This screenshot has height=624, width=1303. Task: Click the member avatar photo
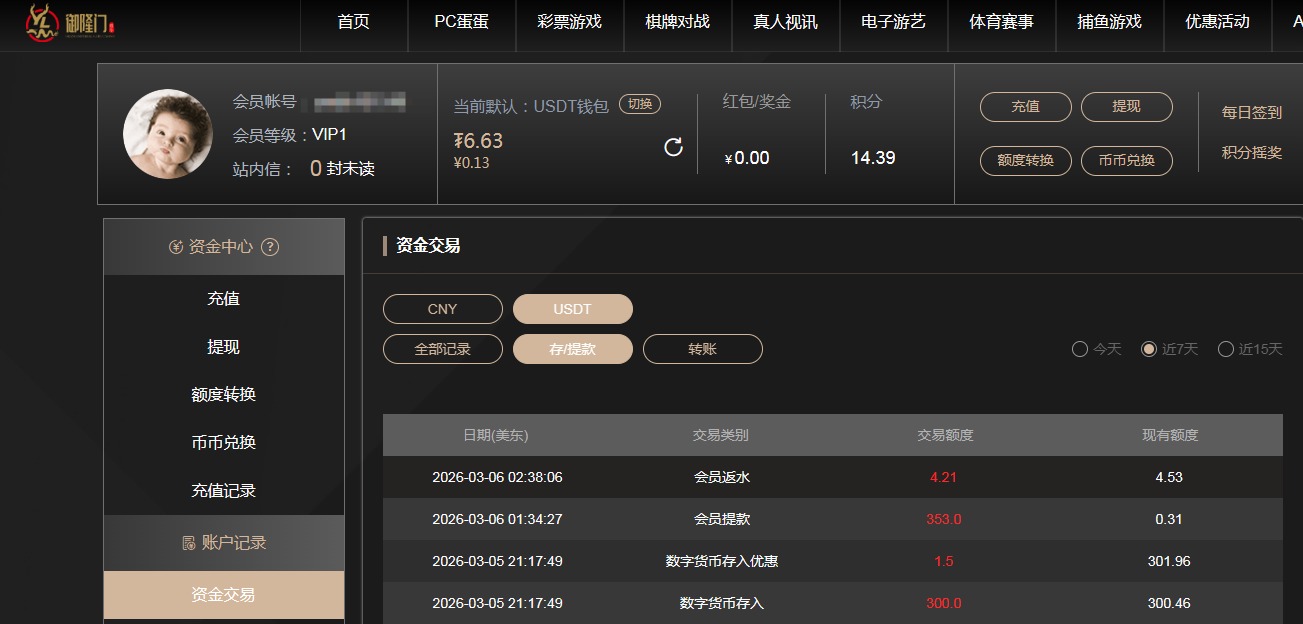coord(167,133)
